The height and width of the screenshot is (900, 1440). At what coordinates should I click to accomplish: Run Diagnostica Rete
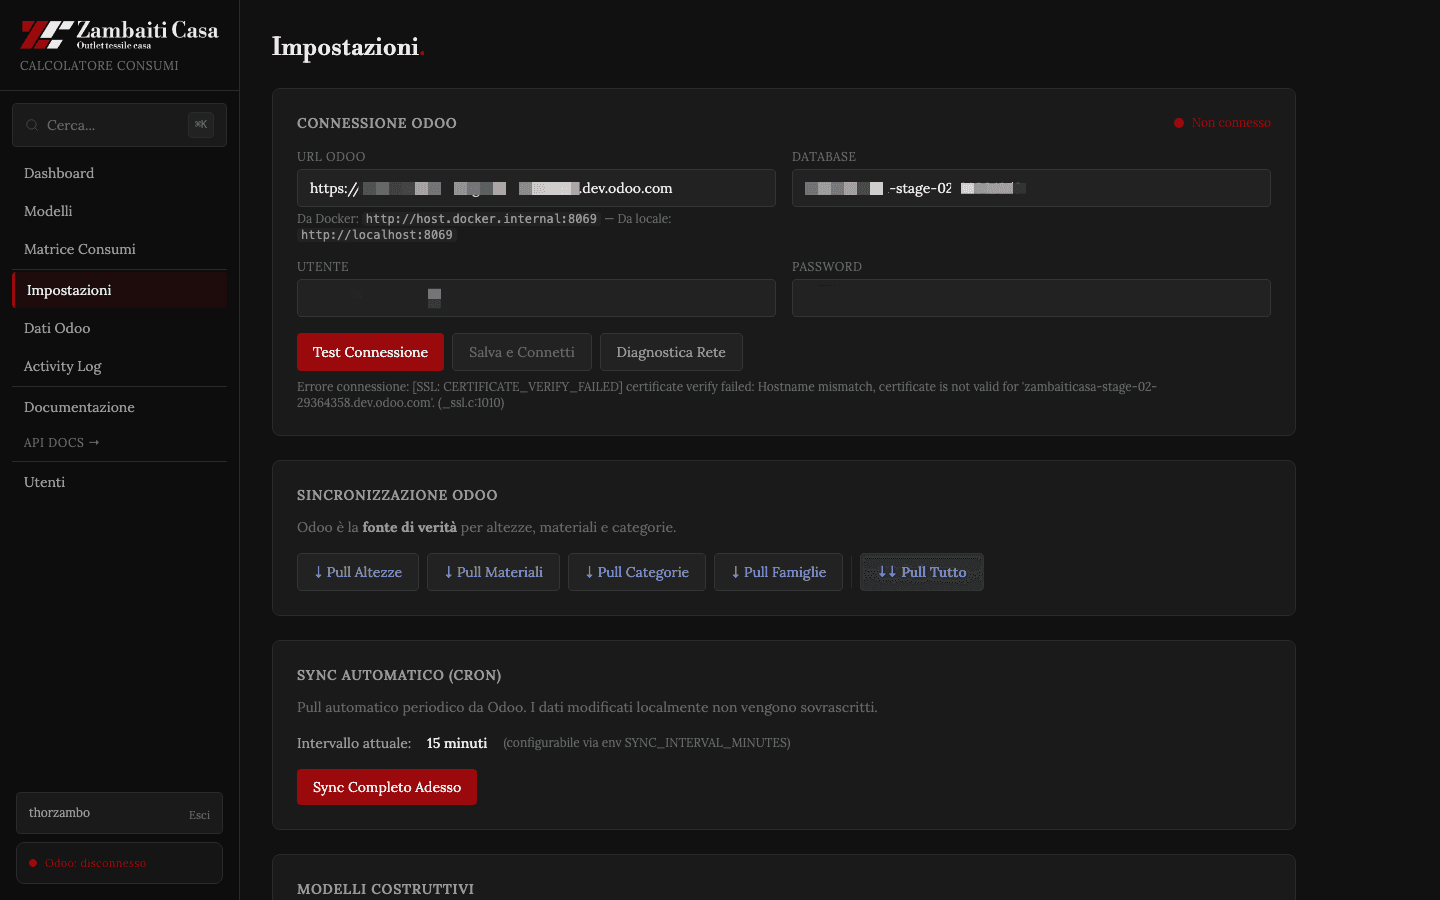[671, 352]
